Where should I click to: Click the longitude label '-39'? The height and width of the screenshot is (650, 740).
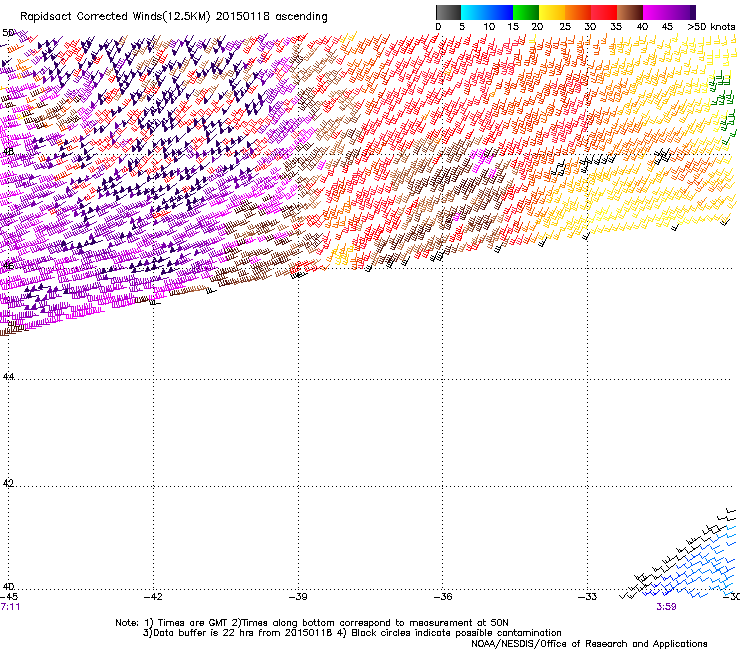(x=298, y=597)
